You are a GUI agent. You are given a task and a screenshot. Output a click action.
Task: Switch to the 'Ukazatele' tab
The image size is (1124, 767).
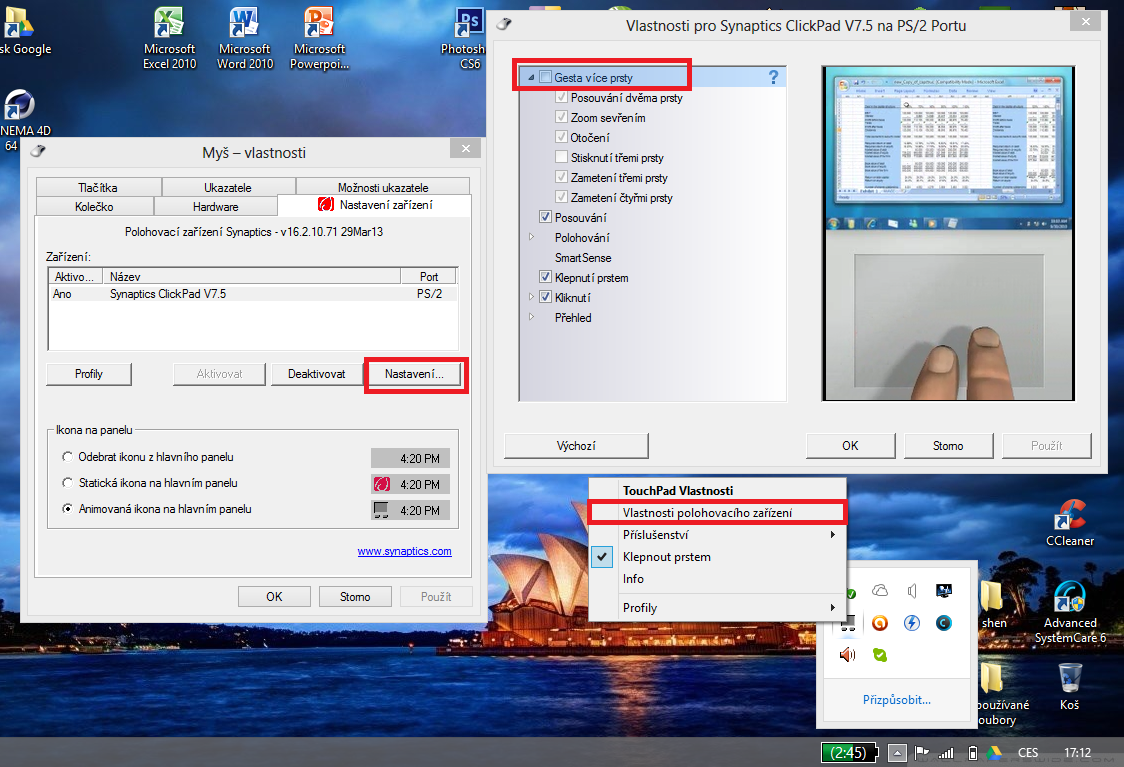pyautogui.click(x=228, y=187)
